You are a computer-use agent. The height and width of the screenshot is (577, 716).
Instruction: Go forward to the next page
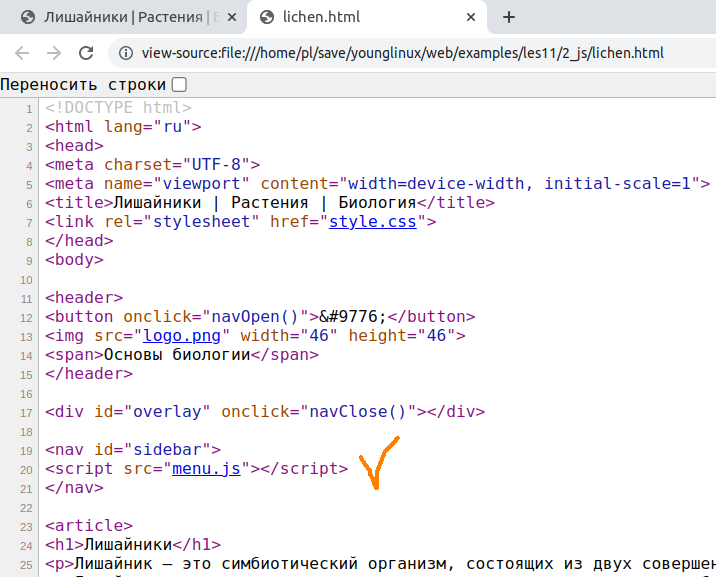tap(54, 53)
